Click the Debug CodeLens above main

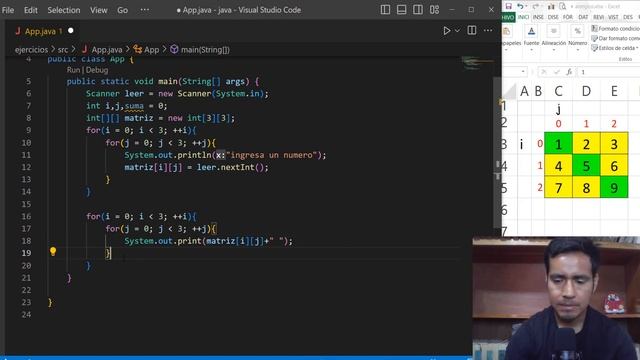click(x=97, y=70)
